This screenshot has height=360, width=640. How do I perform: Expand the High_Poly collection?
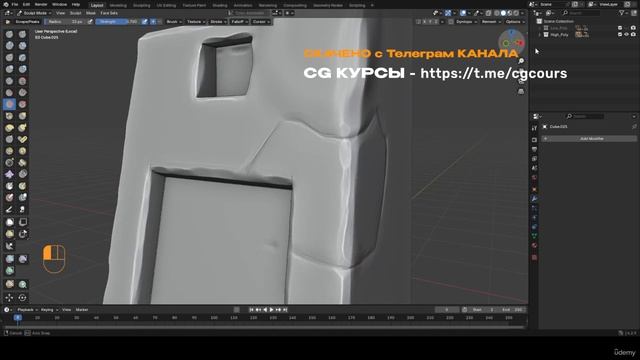pos(540,35)
